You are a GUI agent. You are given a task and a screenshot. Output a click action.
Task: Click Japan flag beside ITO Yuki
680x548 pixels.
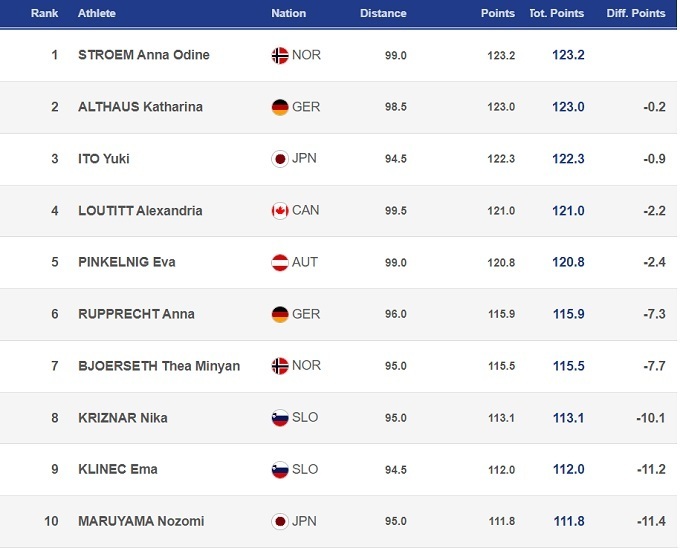(x=280, y=159)
